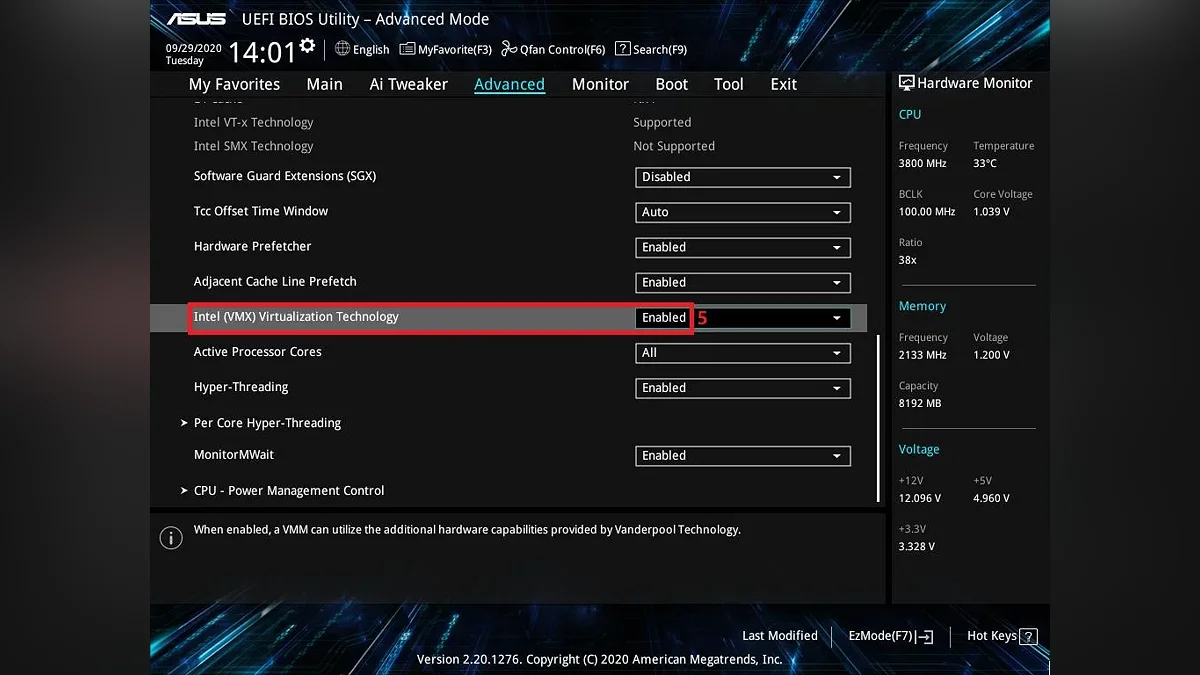This screenshot has height=675, width=1200.
Task: Click the CPU section heading
Action: tap(910, 115)
